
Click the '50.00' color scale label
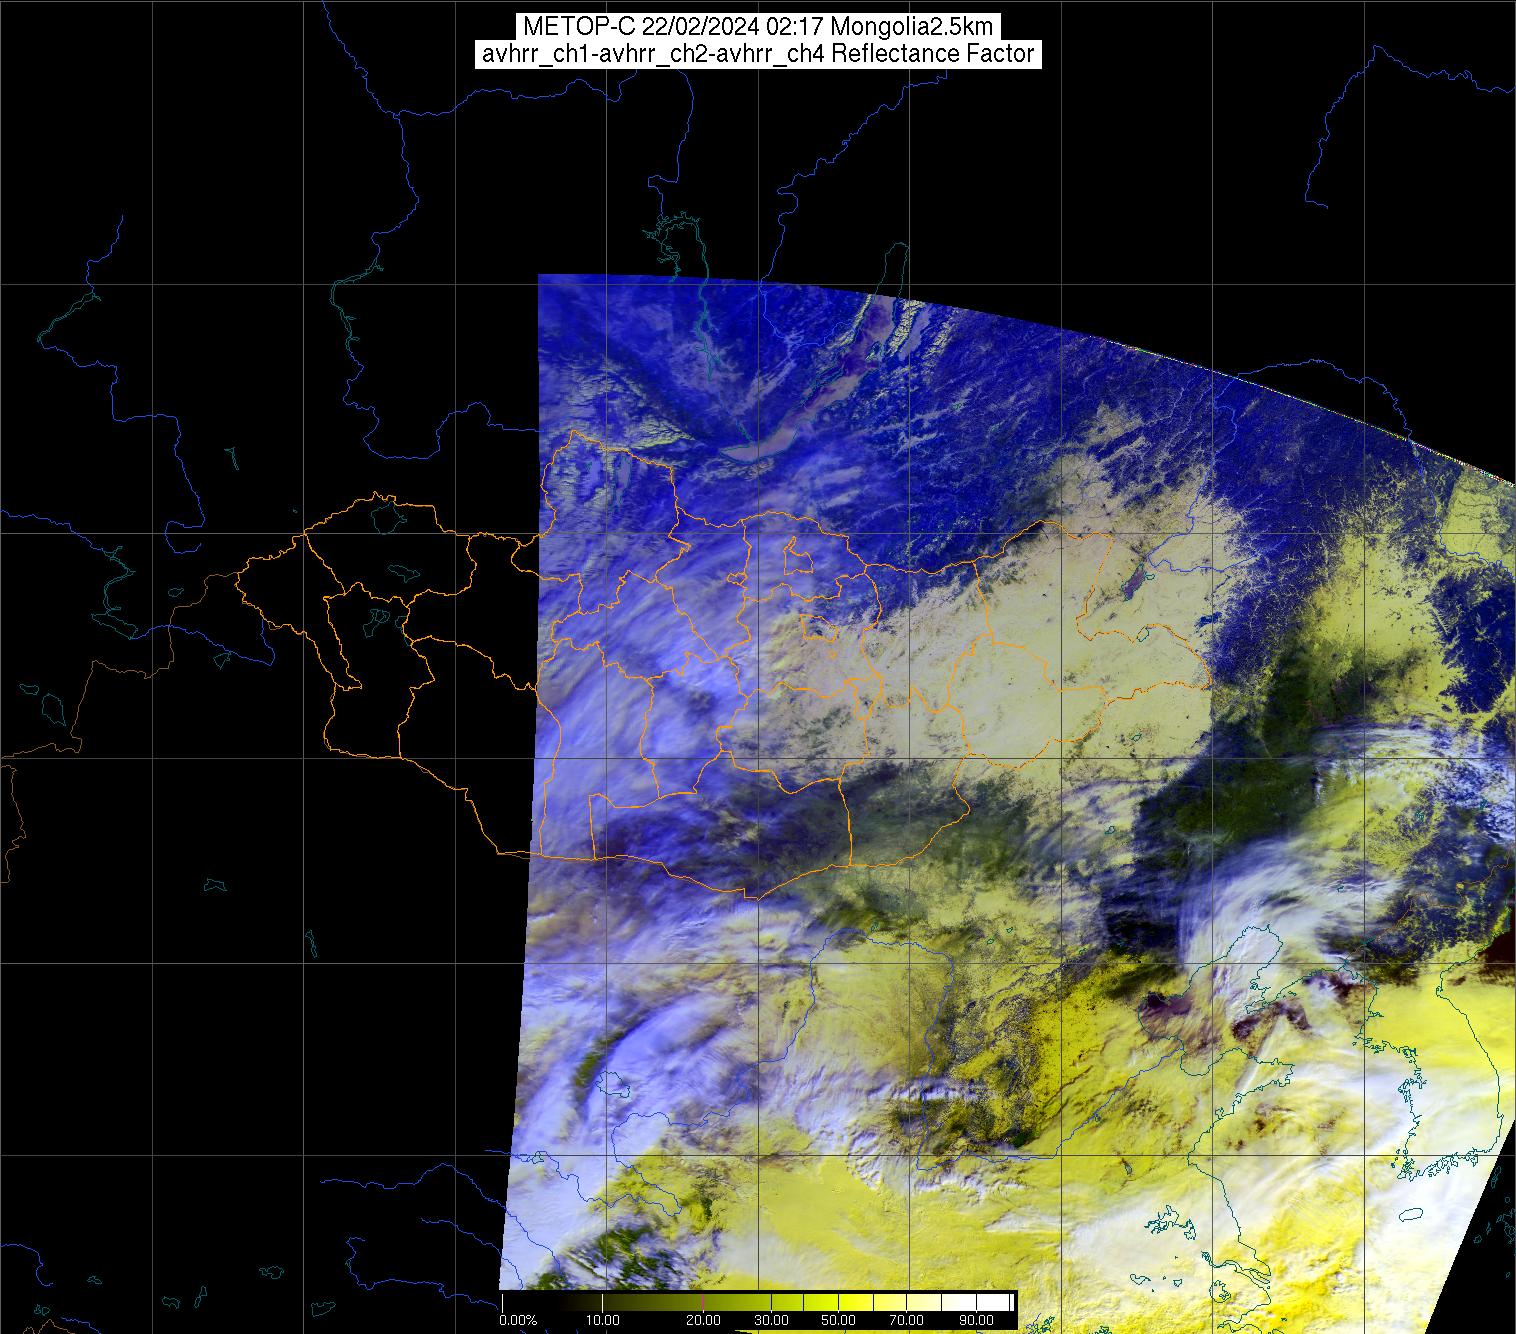pyautogui.click(x=838, y=1320)
